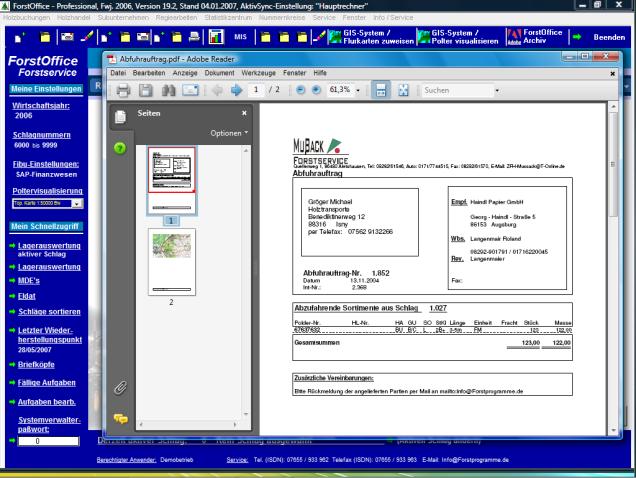Open the binoculars search tool in Adobe Reader
The width and height of the screenshot is (636, 478).
point(168,90)
